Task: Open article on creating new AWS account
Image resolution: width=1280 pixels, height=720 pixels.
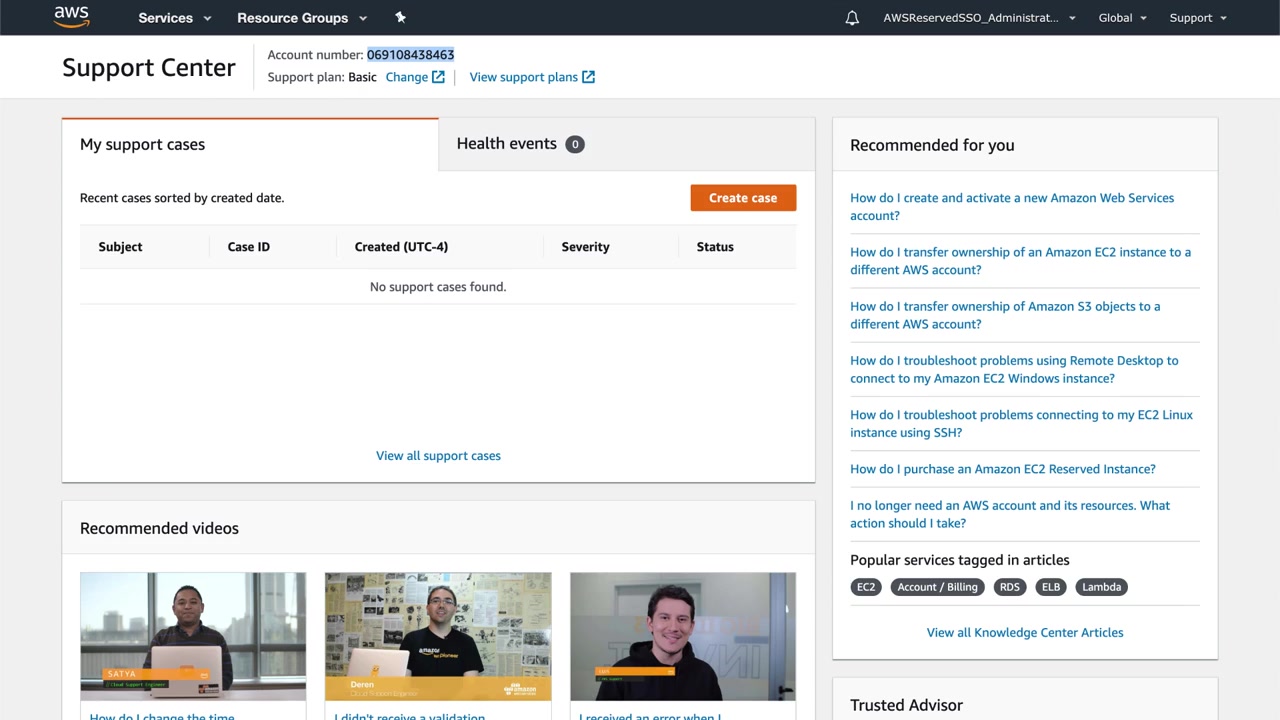Action: pyautogui.click(x=1012, y=207)
